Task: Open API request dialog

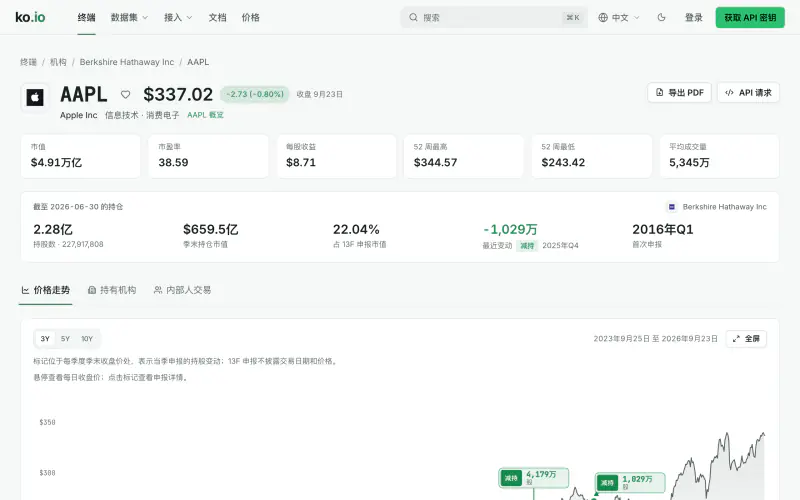Action: pyautogui.click(x=748, y=93)
